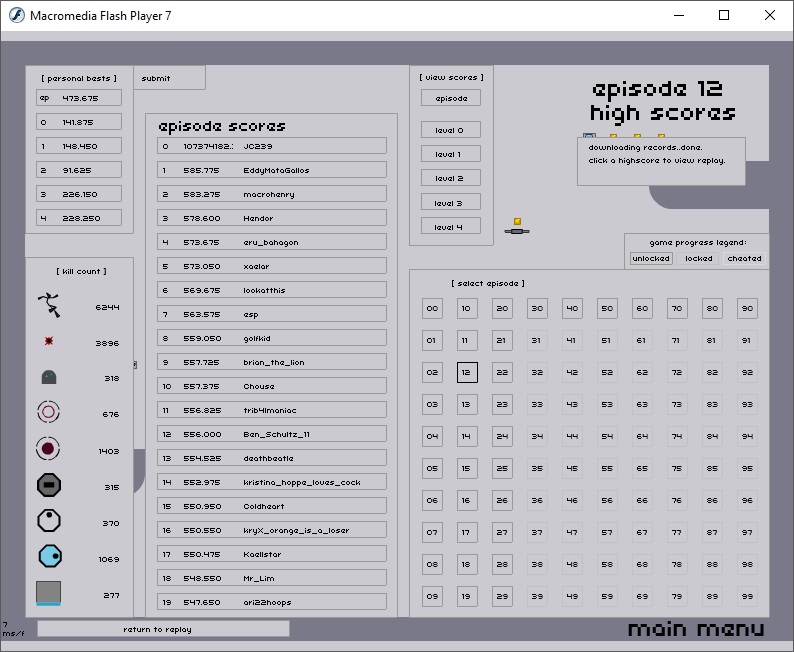Click the dark dome floor guard icon
The image size is (794, 652).
click(49, 377)
